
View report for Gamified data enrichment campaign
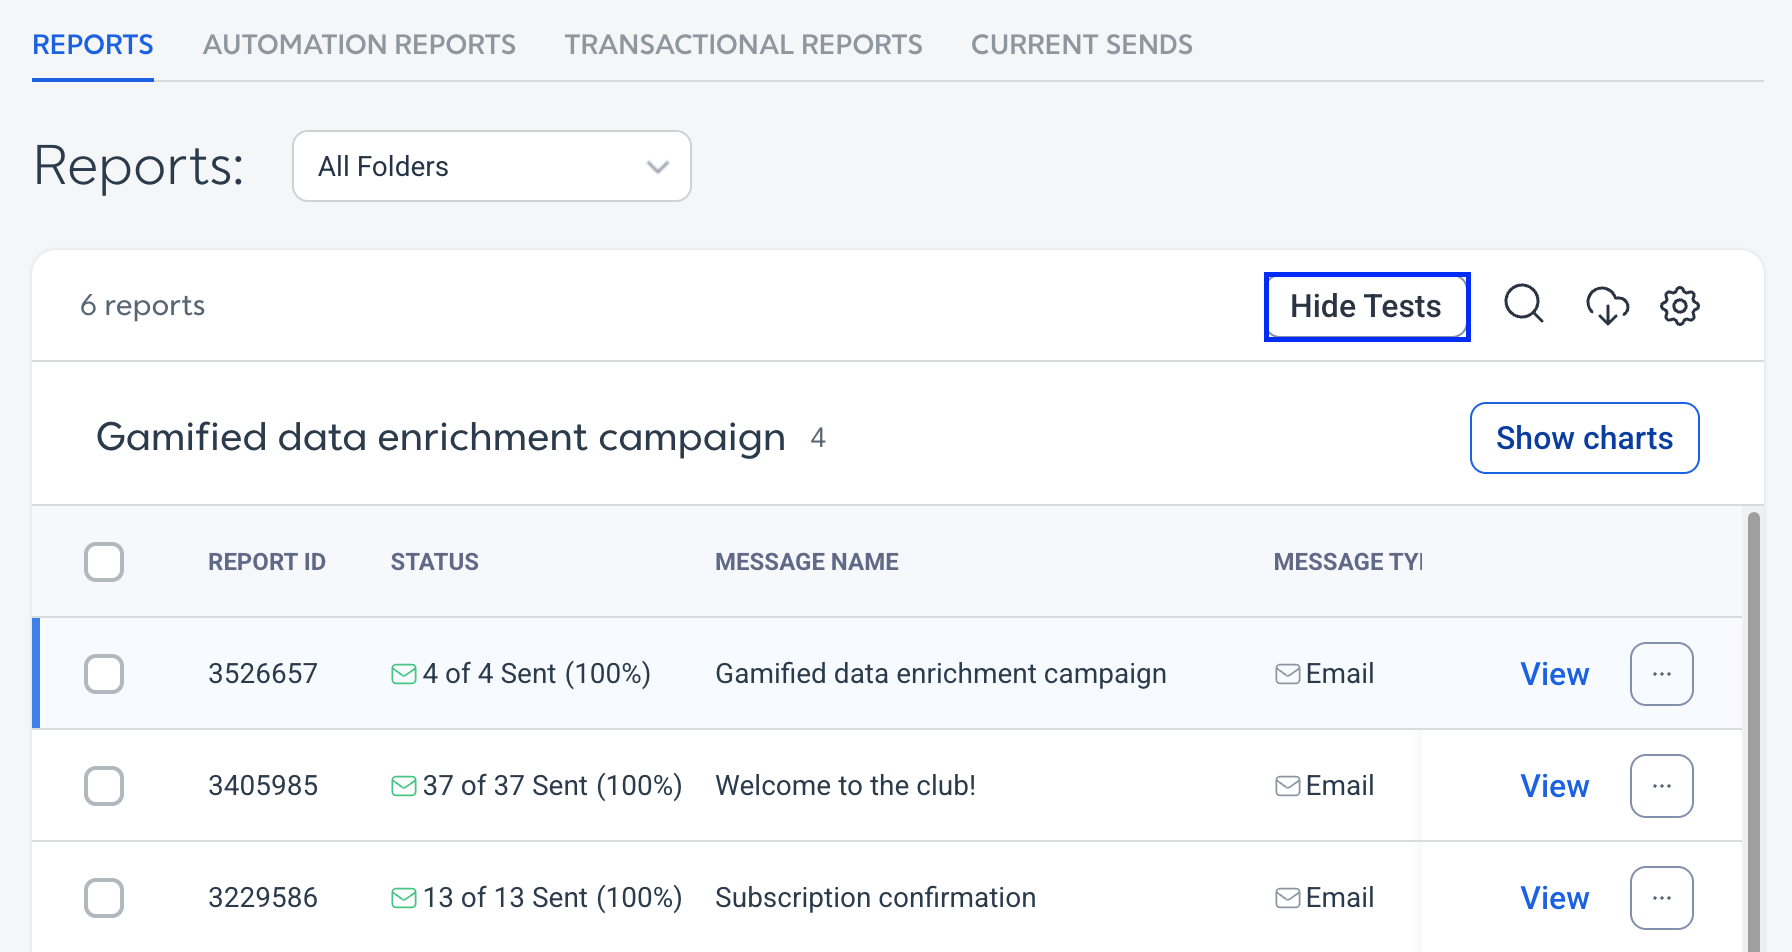point(1555,674)
